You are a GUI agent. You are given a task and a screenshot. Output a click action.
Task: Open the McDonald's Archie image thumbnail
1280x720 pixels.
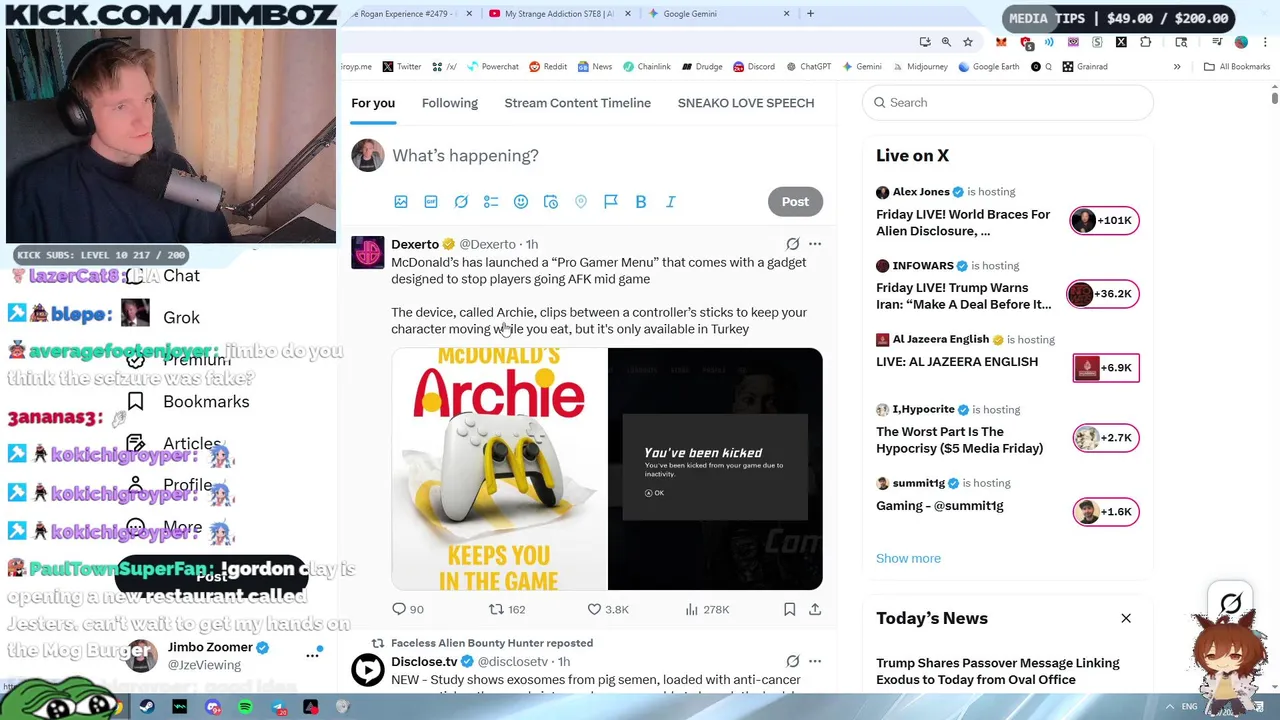[x=499, y=469]
